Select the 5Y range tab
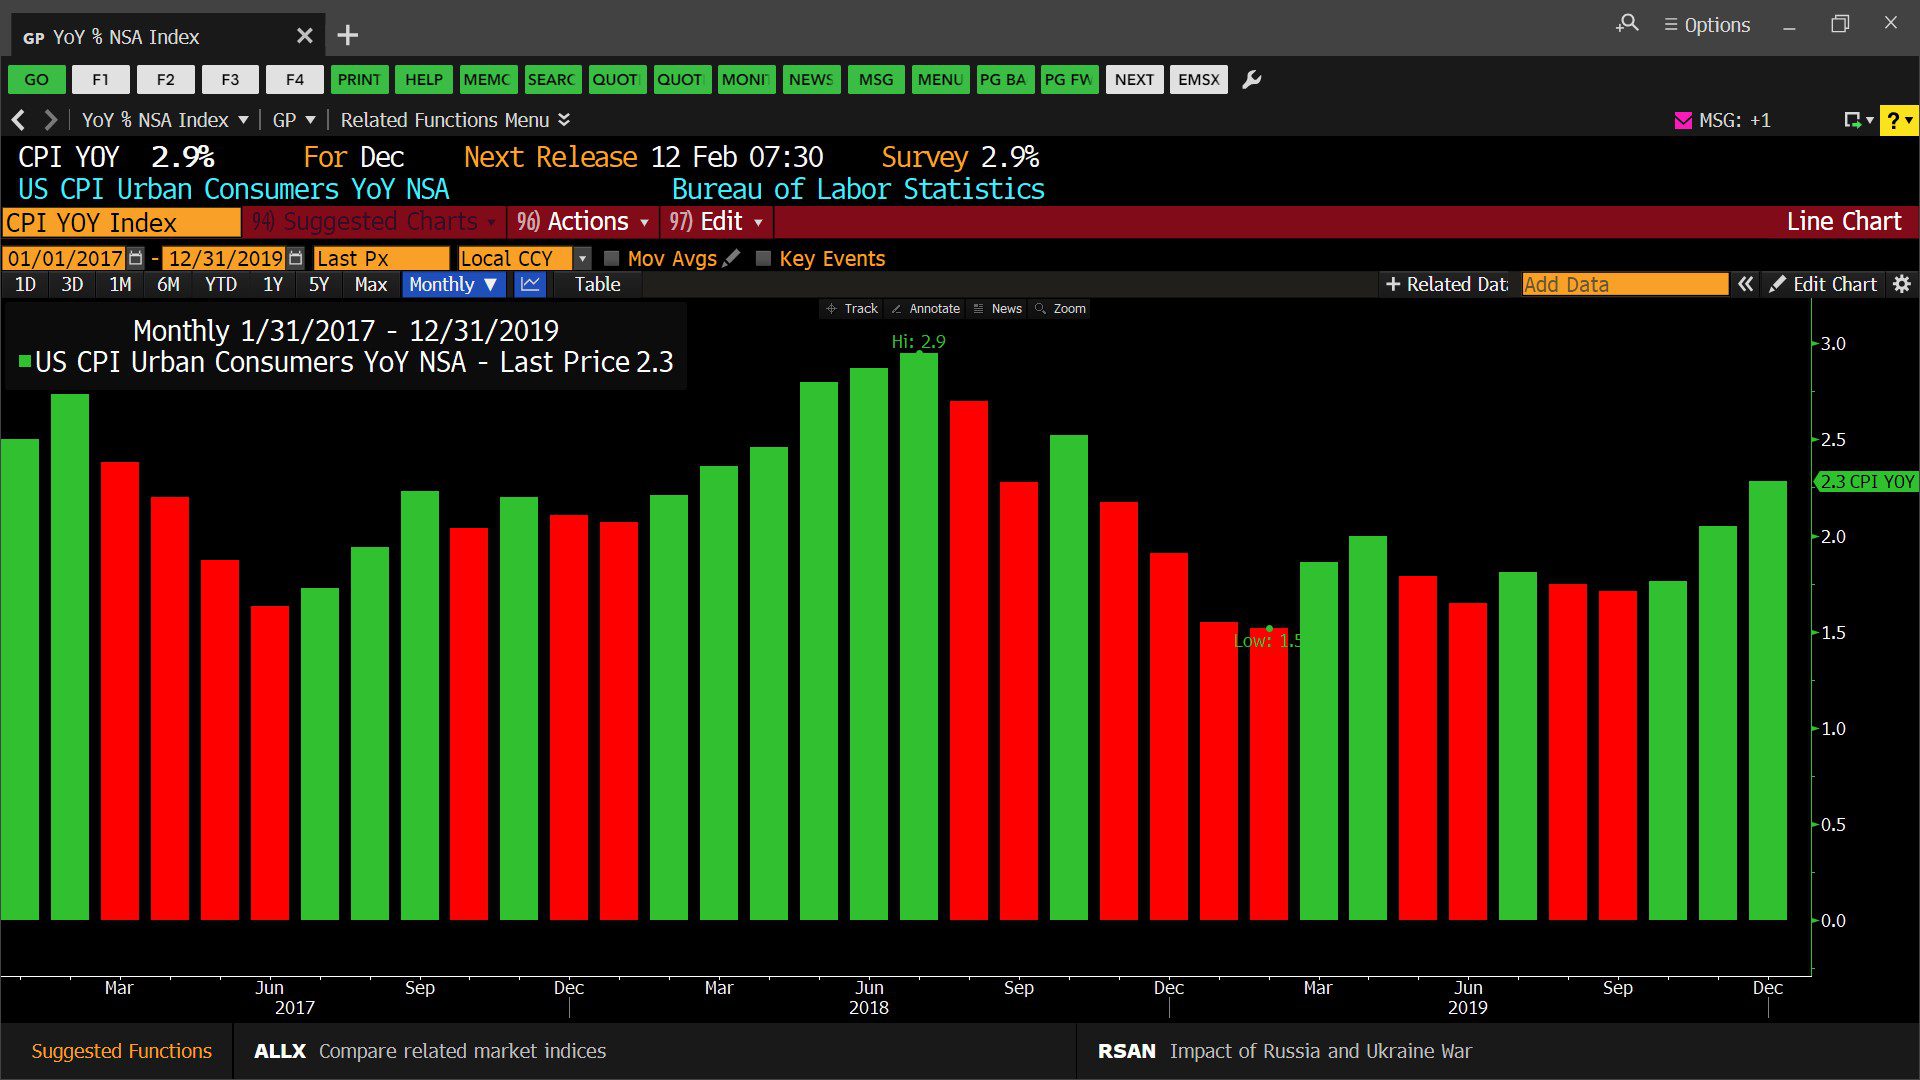Image resolution: width=1920 pixels, height=1080 pixels. [318, 285]
